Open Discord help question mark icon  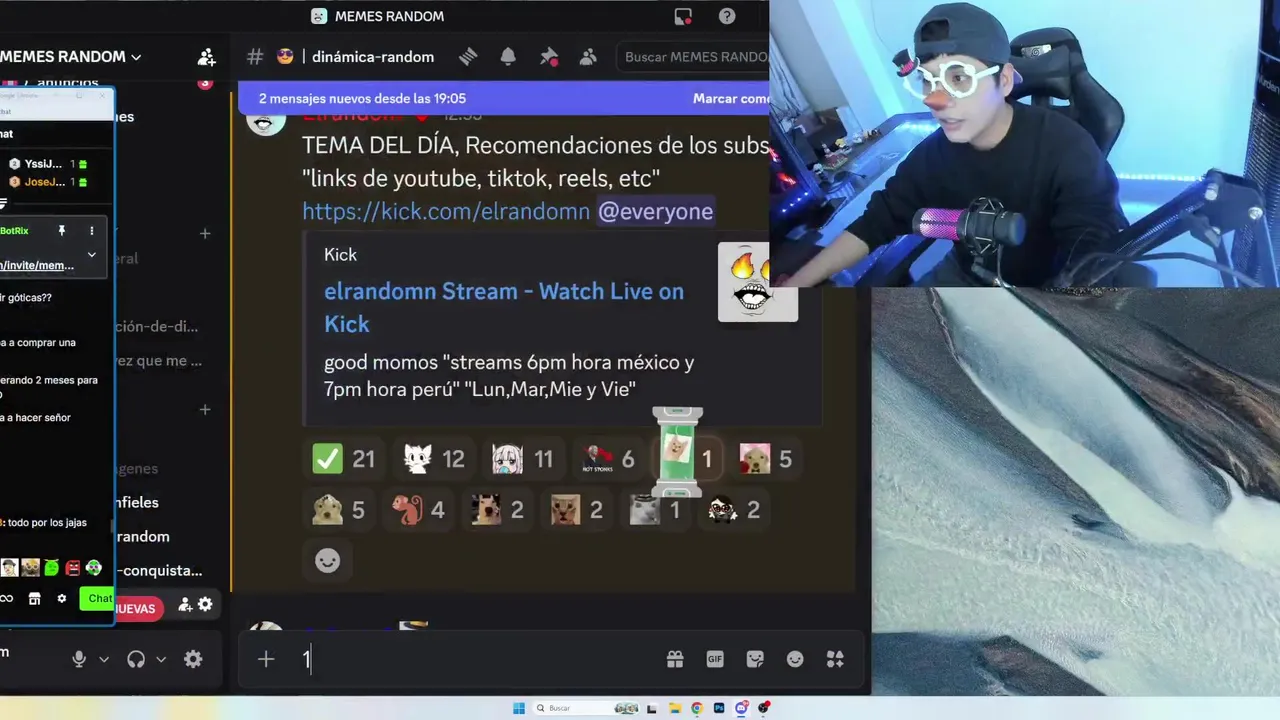pos(727,16)
